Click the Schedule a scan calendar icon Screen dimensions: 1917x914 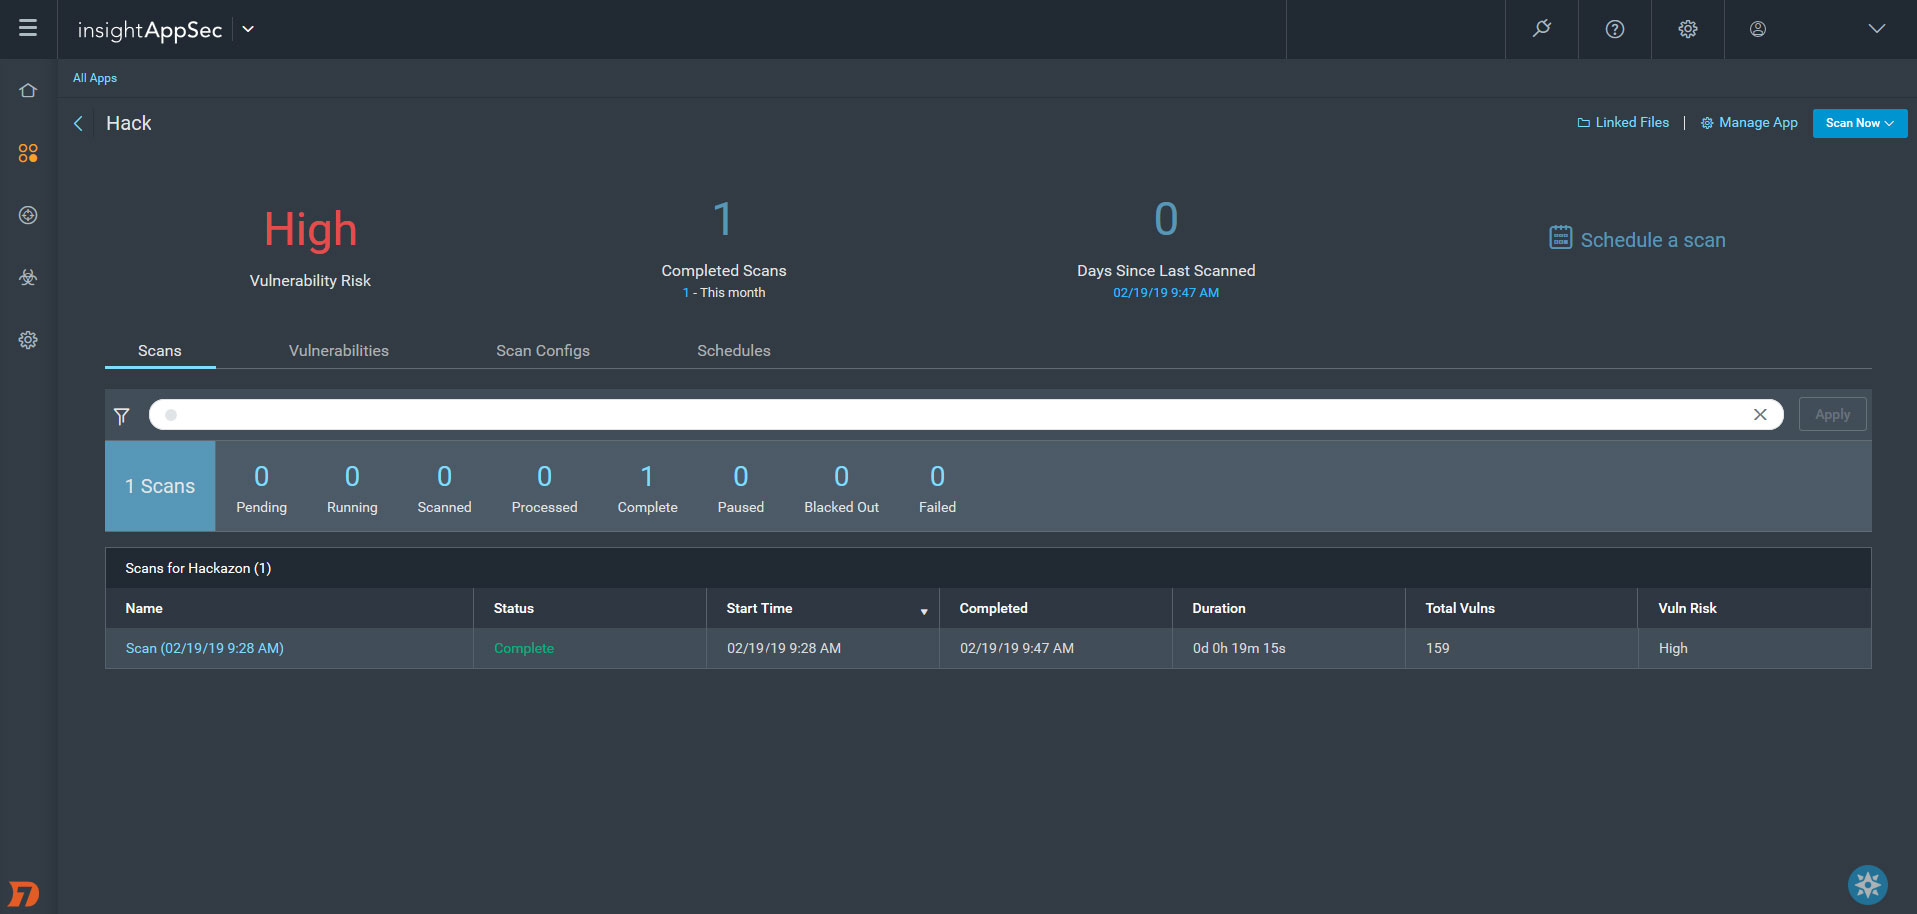[1560, 237]
